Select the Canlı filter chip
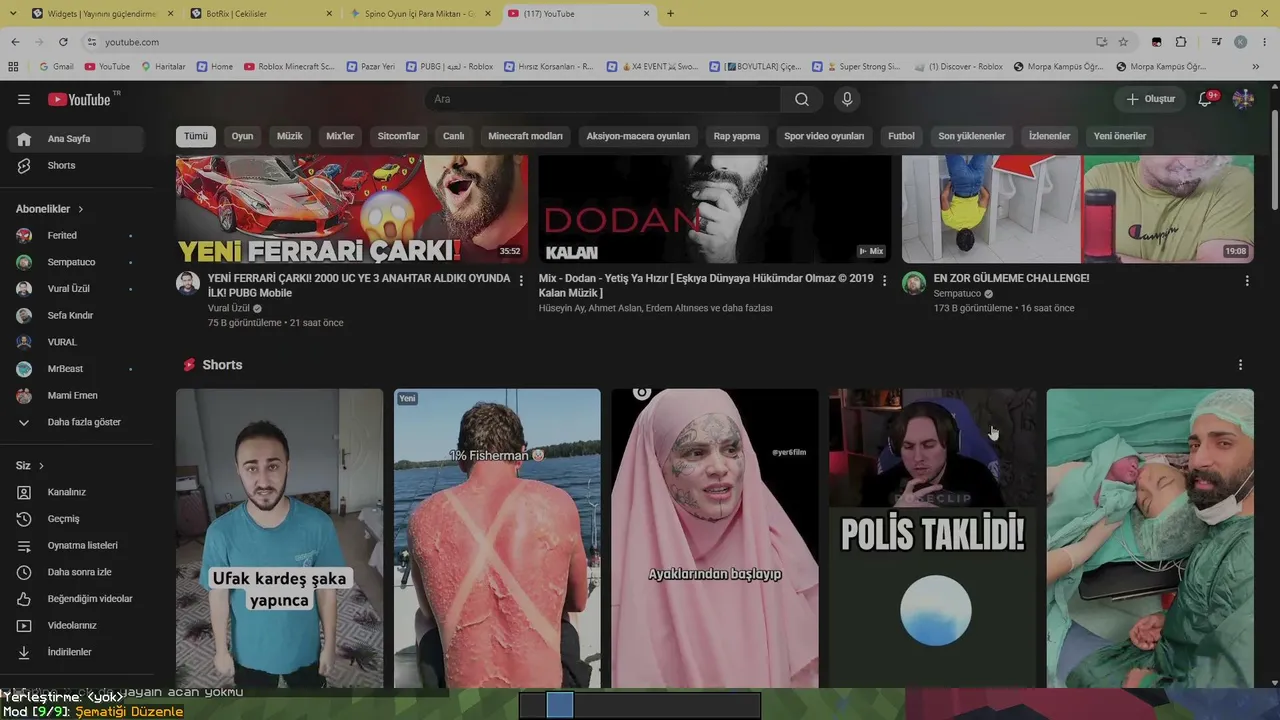The height and width of the screenshot is (720, 1280). pyautogui.click(x=454, y=136)
